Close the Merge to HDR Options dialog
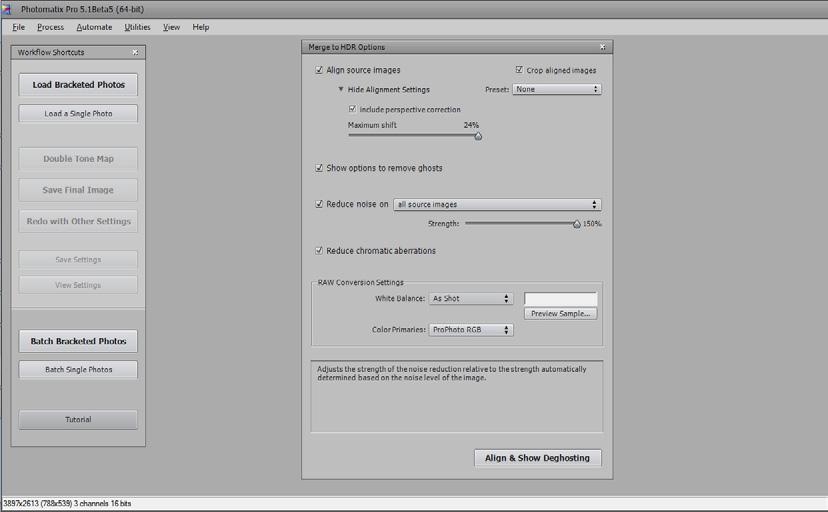Image resolution: width=828 pixels, height=512 pixels. point(603,47)
